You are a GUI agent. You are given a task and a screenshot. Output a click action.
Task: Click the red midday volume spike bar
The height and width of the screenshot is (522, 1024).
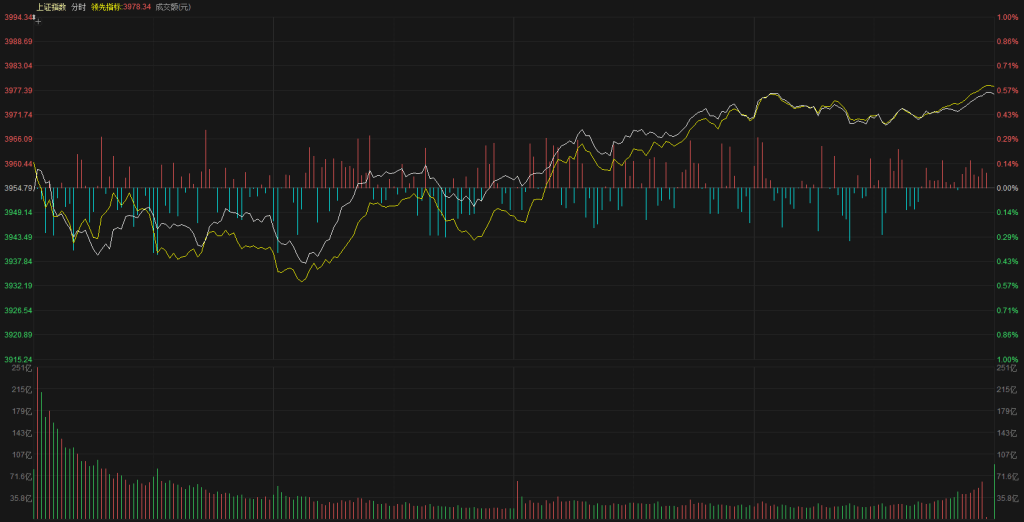click(517, 500)
